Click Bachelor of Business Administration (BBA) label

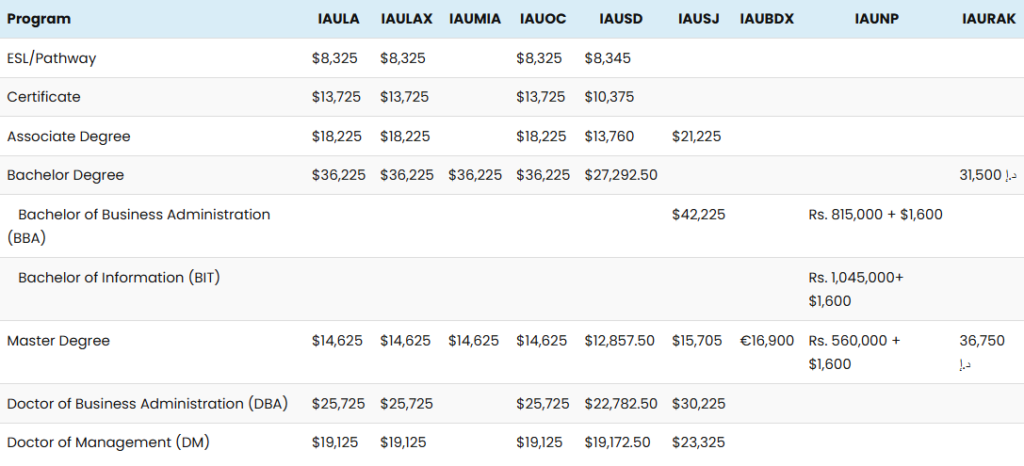coord(138,226)
